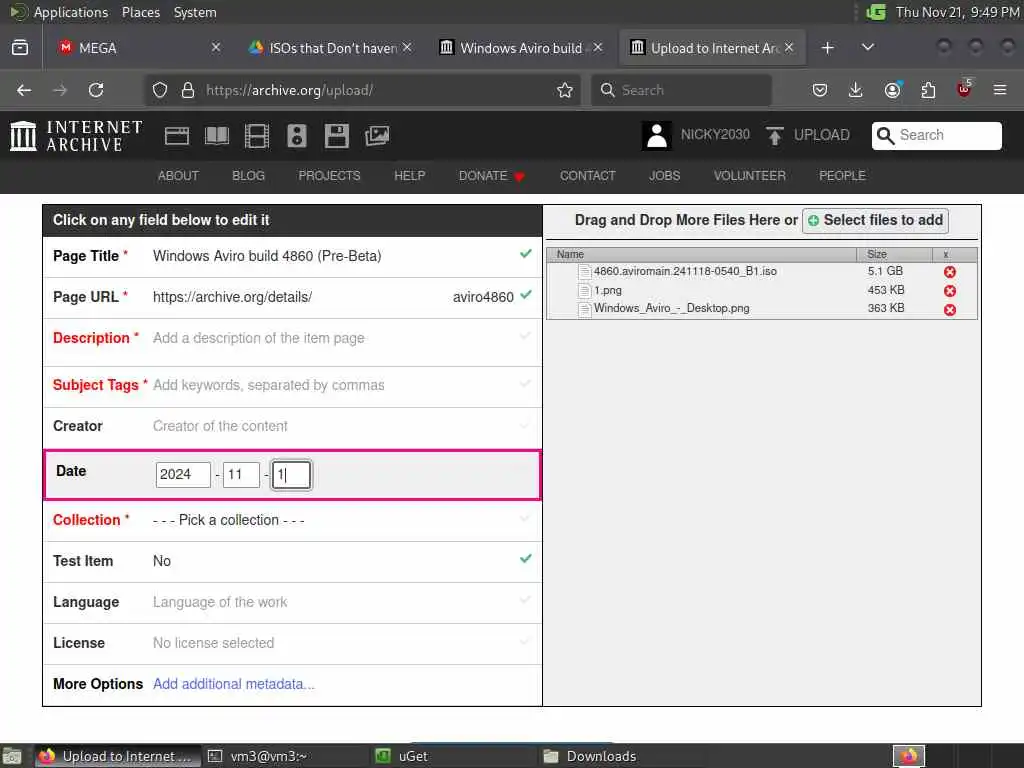Remove Windows_Aviro_-_Desktop.png from list

pos(950,310)
